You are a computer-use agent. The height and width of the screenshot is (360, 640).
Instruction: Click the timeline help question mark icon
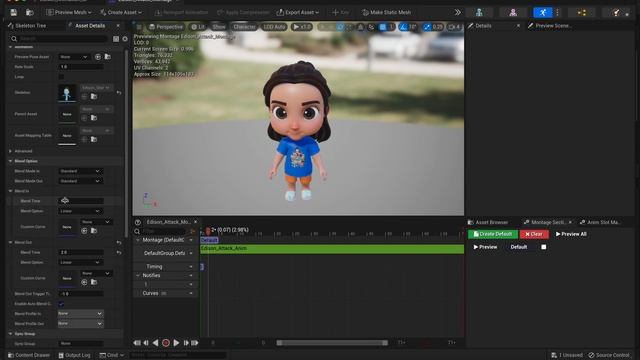(x=138, y=222)
